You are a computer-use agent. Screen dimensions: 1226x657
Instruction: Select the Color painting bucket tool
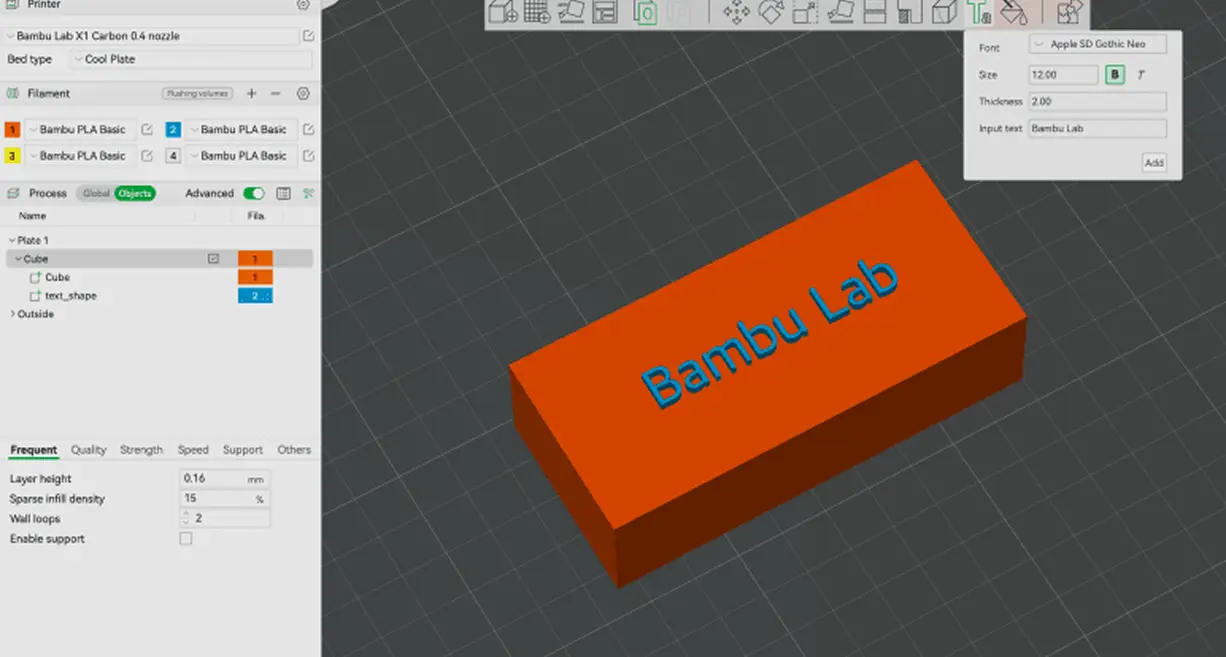tap(1012, 12)
